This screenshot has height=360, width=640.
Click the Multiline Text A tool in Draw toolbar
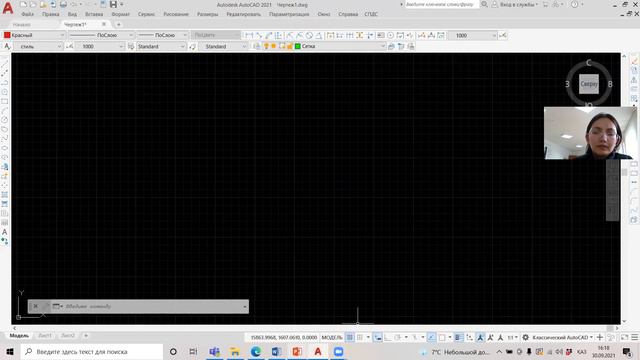pos(4,232)
